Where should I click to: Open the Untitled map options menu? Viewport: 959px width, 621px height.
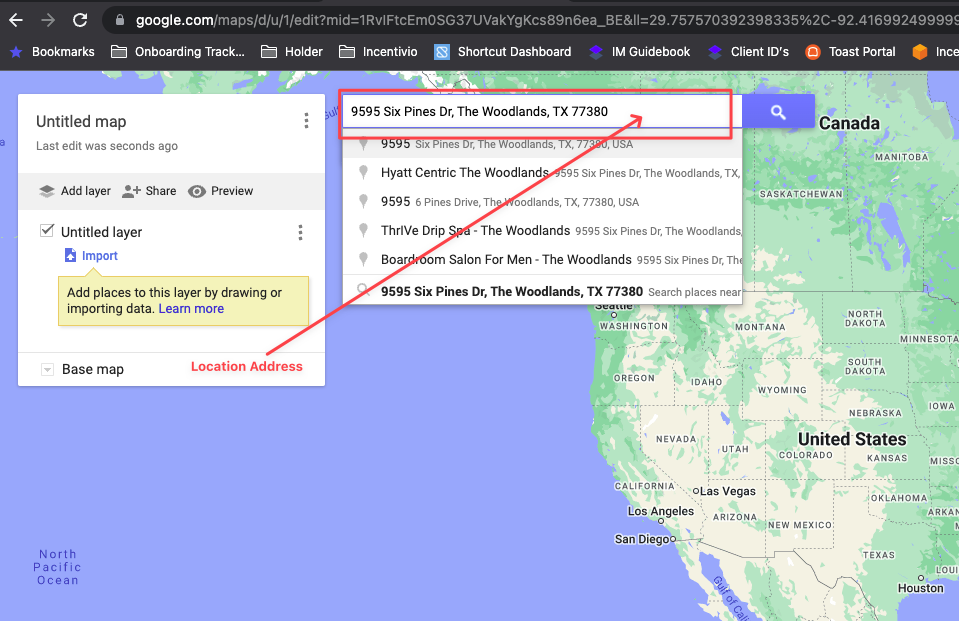306,121
